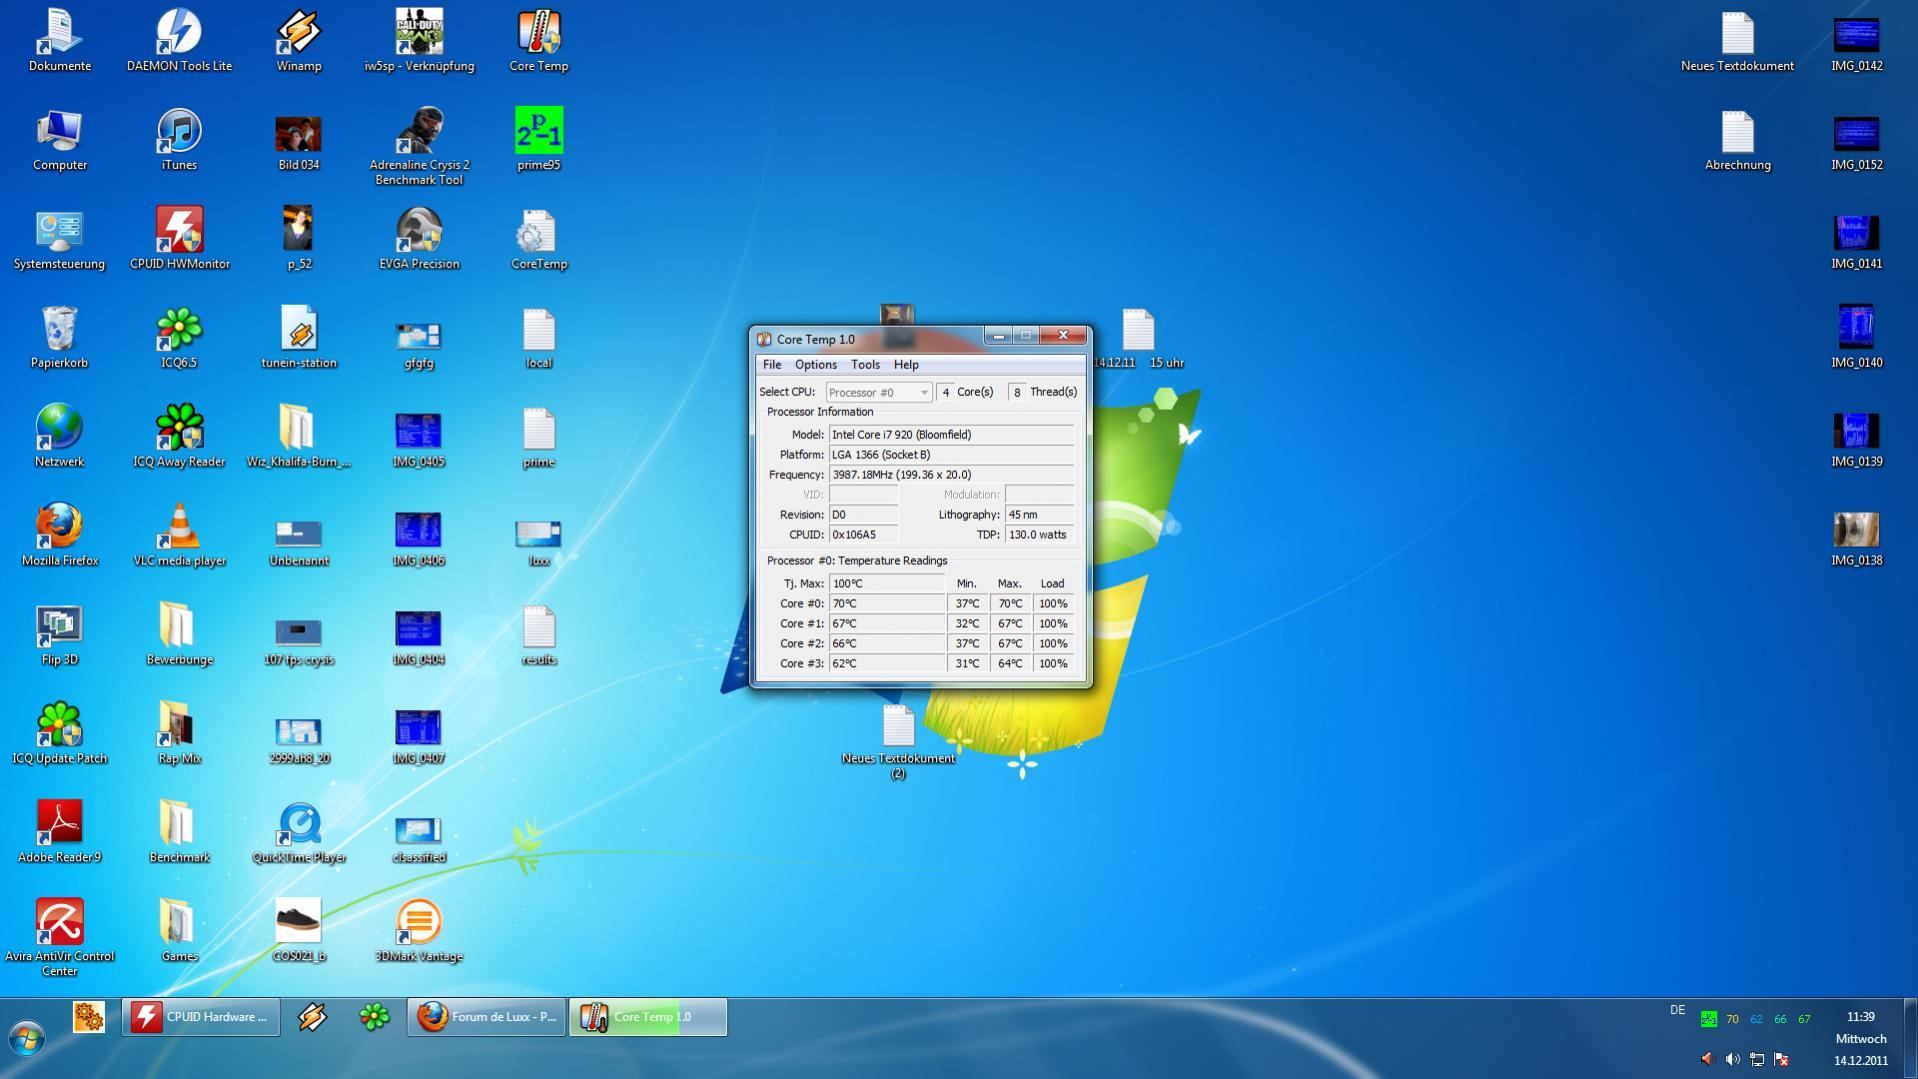The height and width of the screenshot is (1079, 1918).
Task: Open the Windows Start button
Action: (x=27, y=1039)
